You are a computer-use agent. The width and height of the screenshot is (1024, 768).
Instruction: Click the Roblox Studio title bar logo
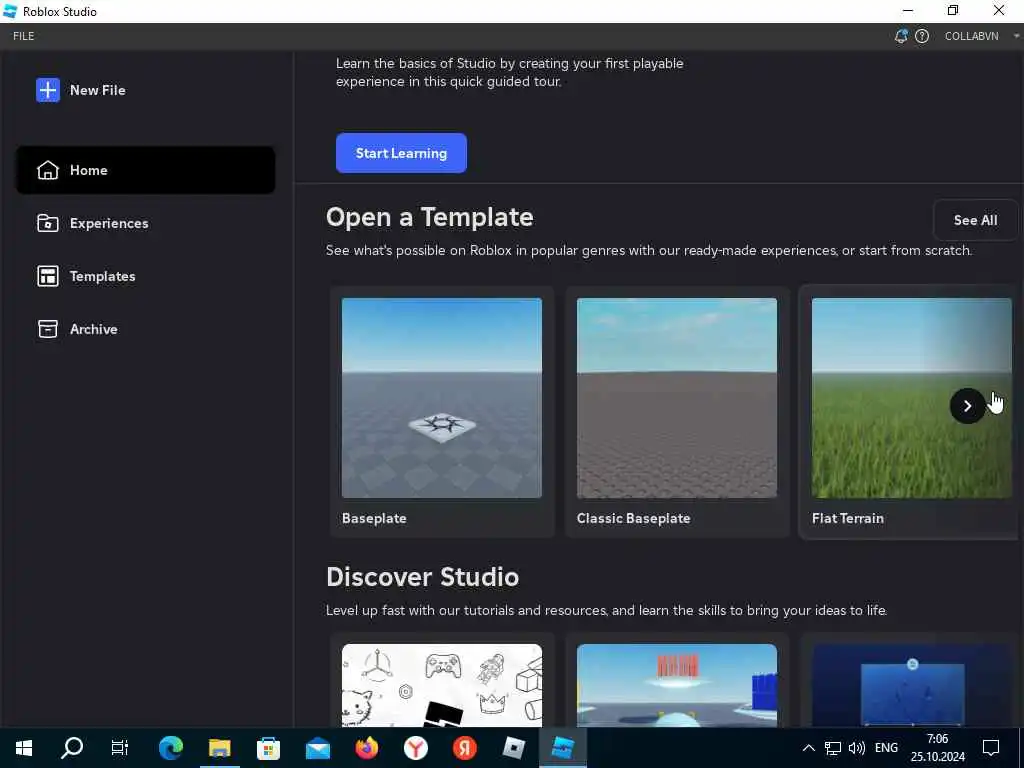pyautogui.click(x=10, y=11)
